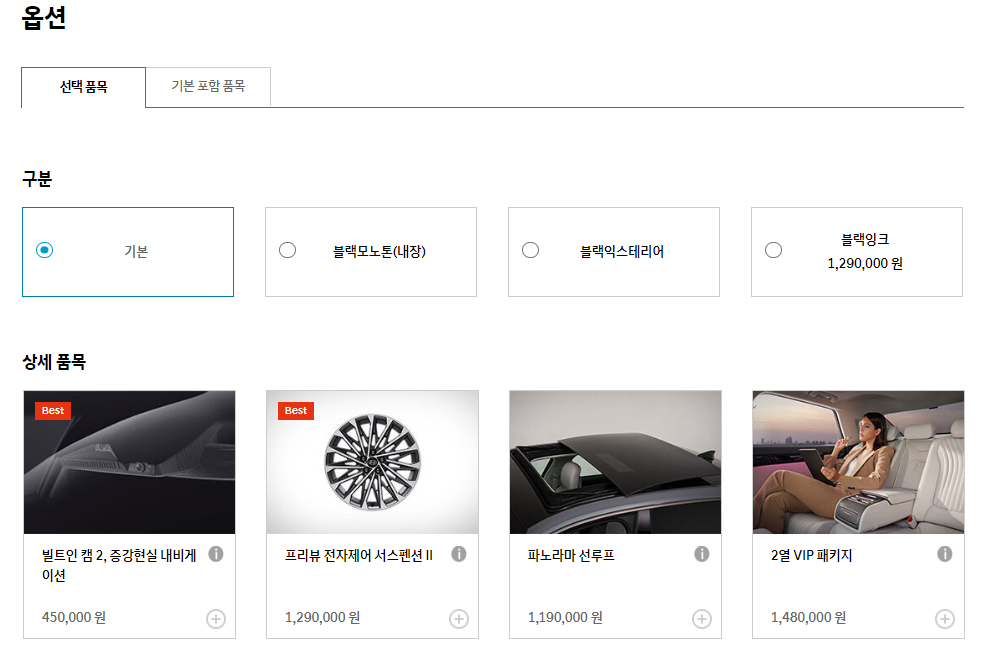Click the 1,290,000 원 price under 블랙잉크
Viewport: 988px width, 649px height.
[865, 263]
